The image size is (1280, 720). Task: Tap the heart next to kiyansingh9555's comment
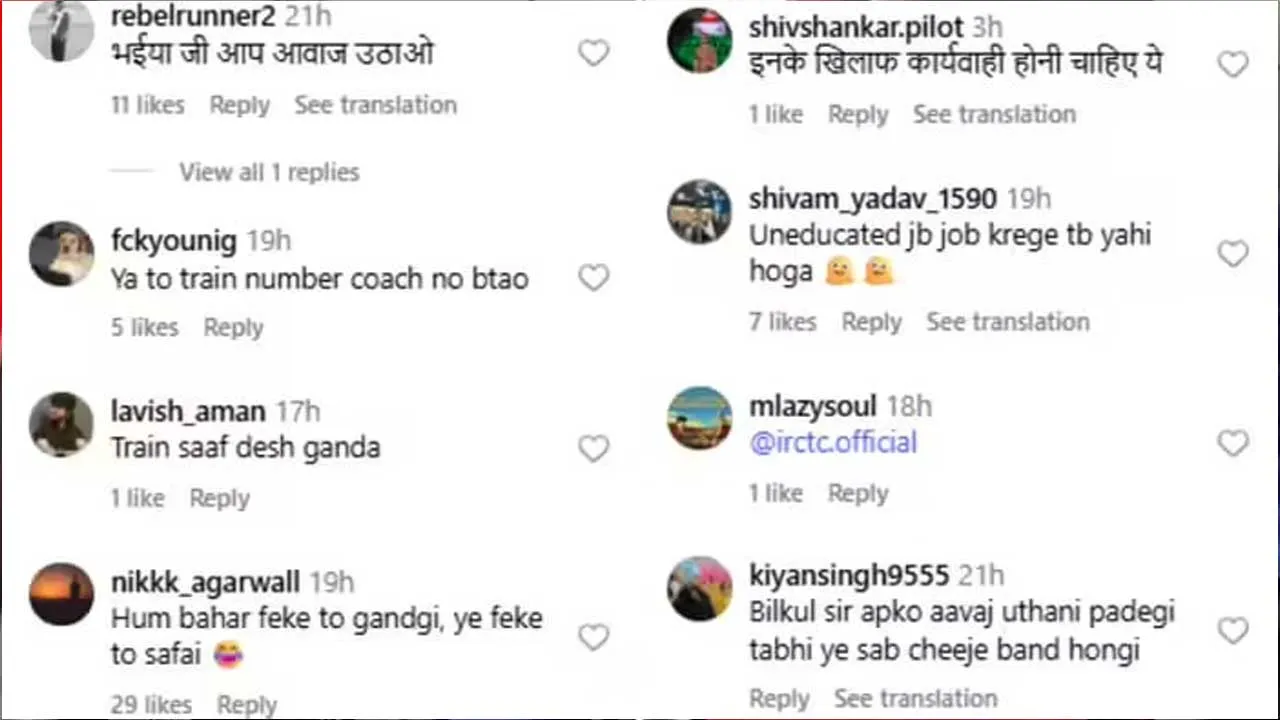click(x=1233, y=630)
